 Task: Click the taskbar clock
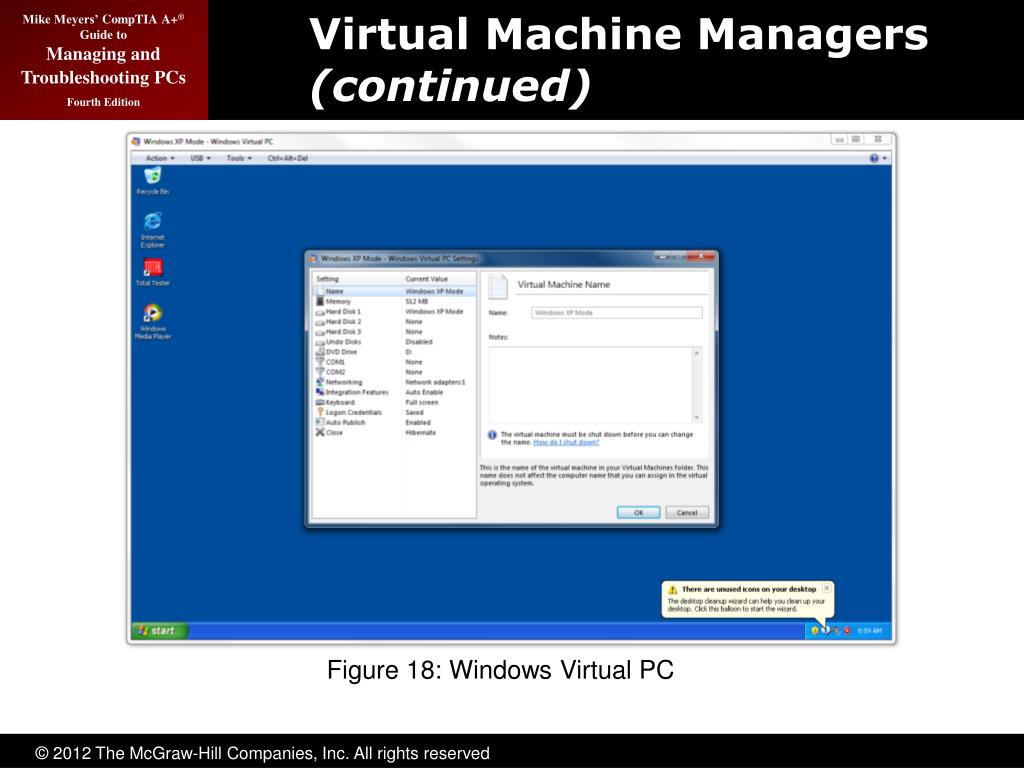869,631
